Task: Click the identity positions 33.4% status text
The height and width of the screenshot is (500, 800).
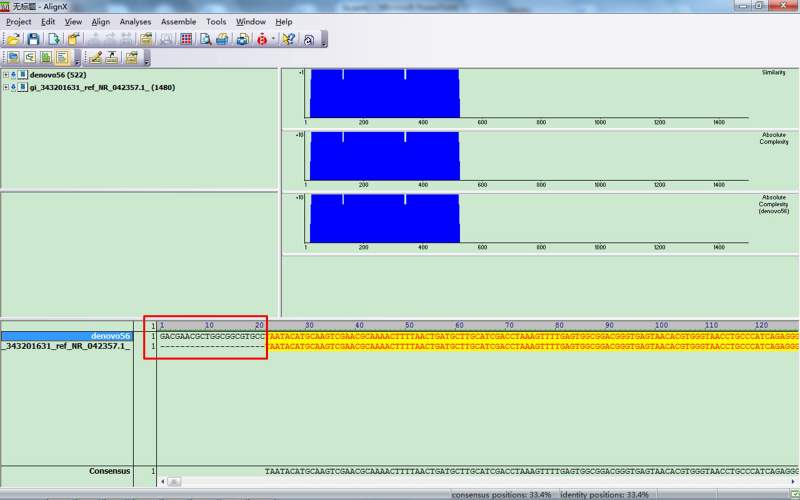Action: (604, 494)
